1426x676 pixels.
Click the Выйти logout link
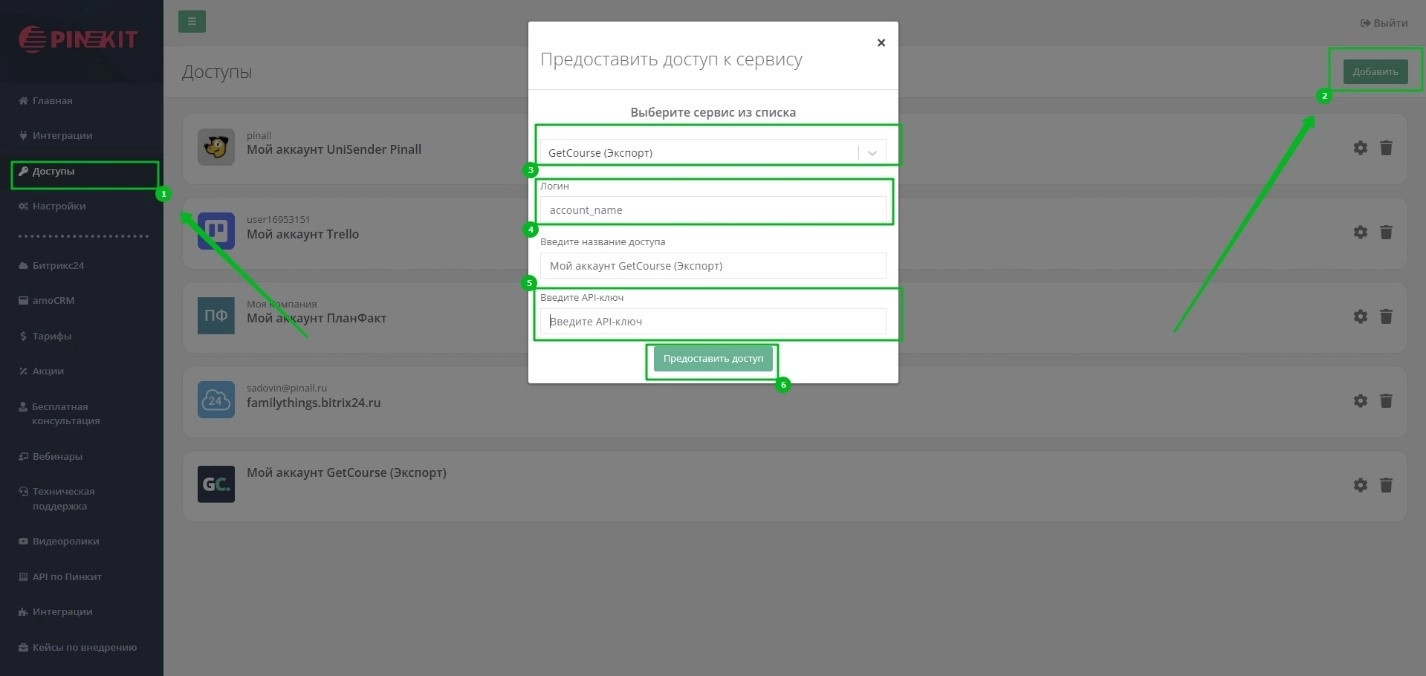pyautogui.click(x=1383, y=23)
